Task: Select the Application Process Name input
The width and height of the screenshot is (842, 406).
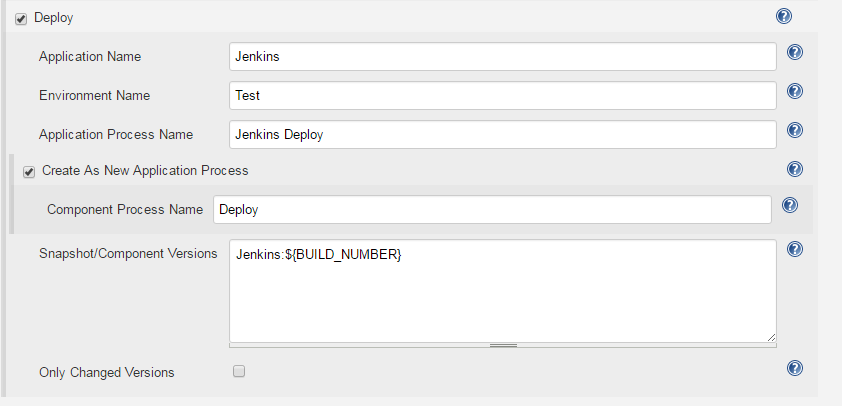Action: click(502, 134)
